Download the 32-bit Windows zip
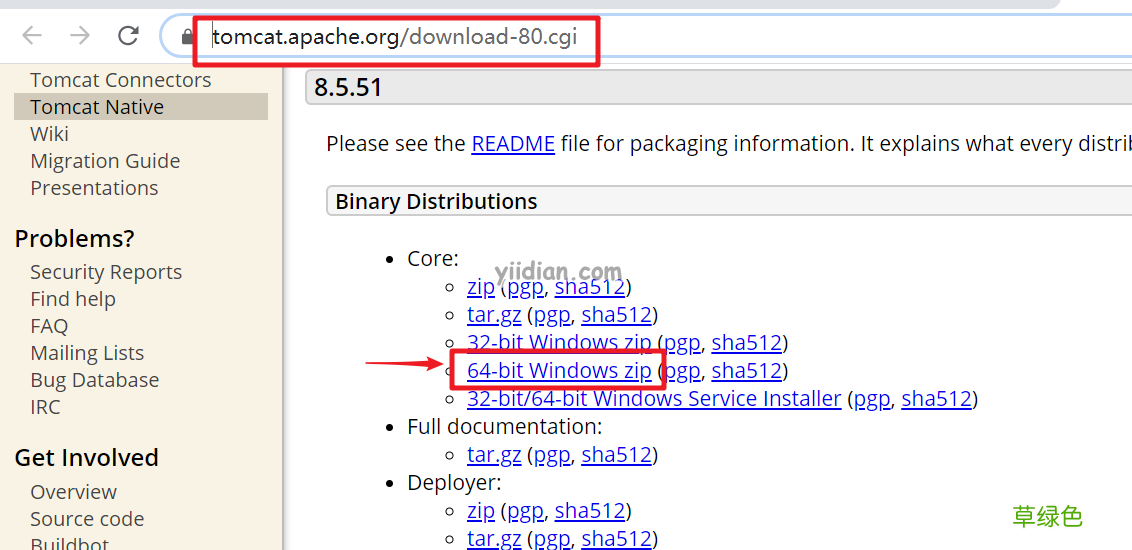This screenshot has width=1132, height=550. point(559,343)
